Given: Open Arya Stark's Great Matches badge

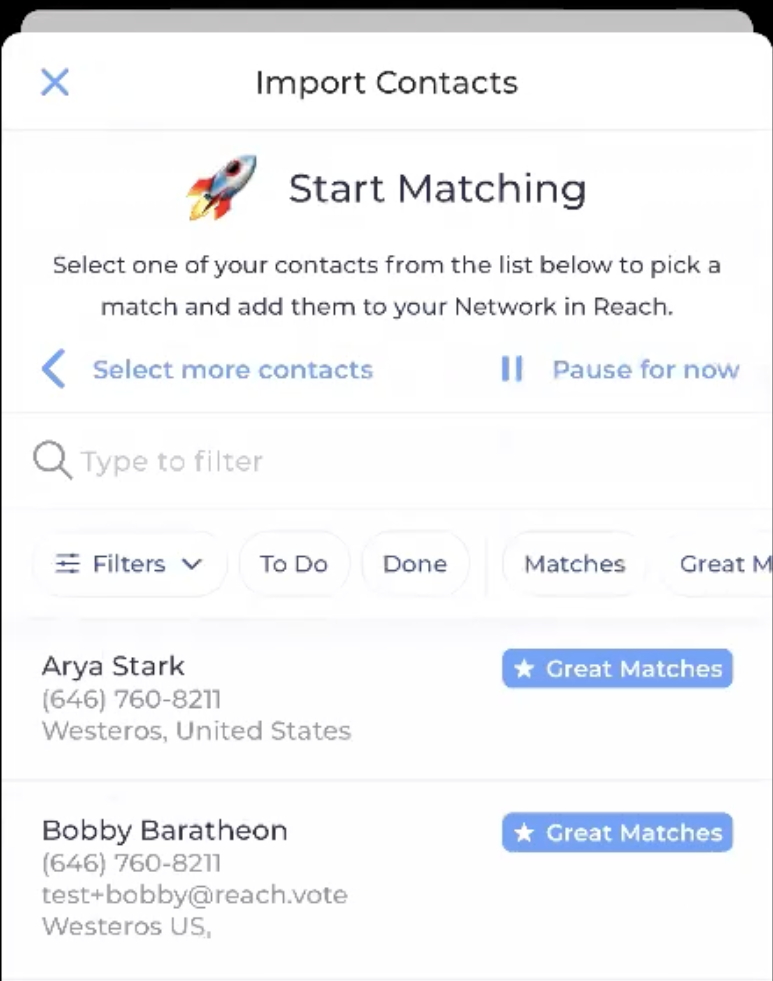Looking at the screenshot, I should coord(617,668).
